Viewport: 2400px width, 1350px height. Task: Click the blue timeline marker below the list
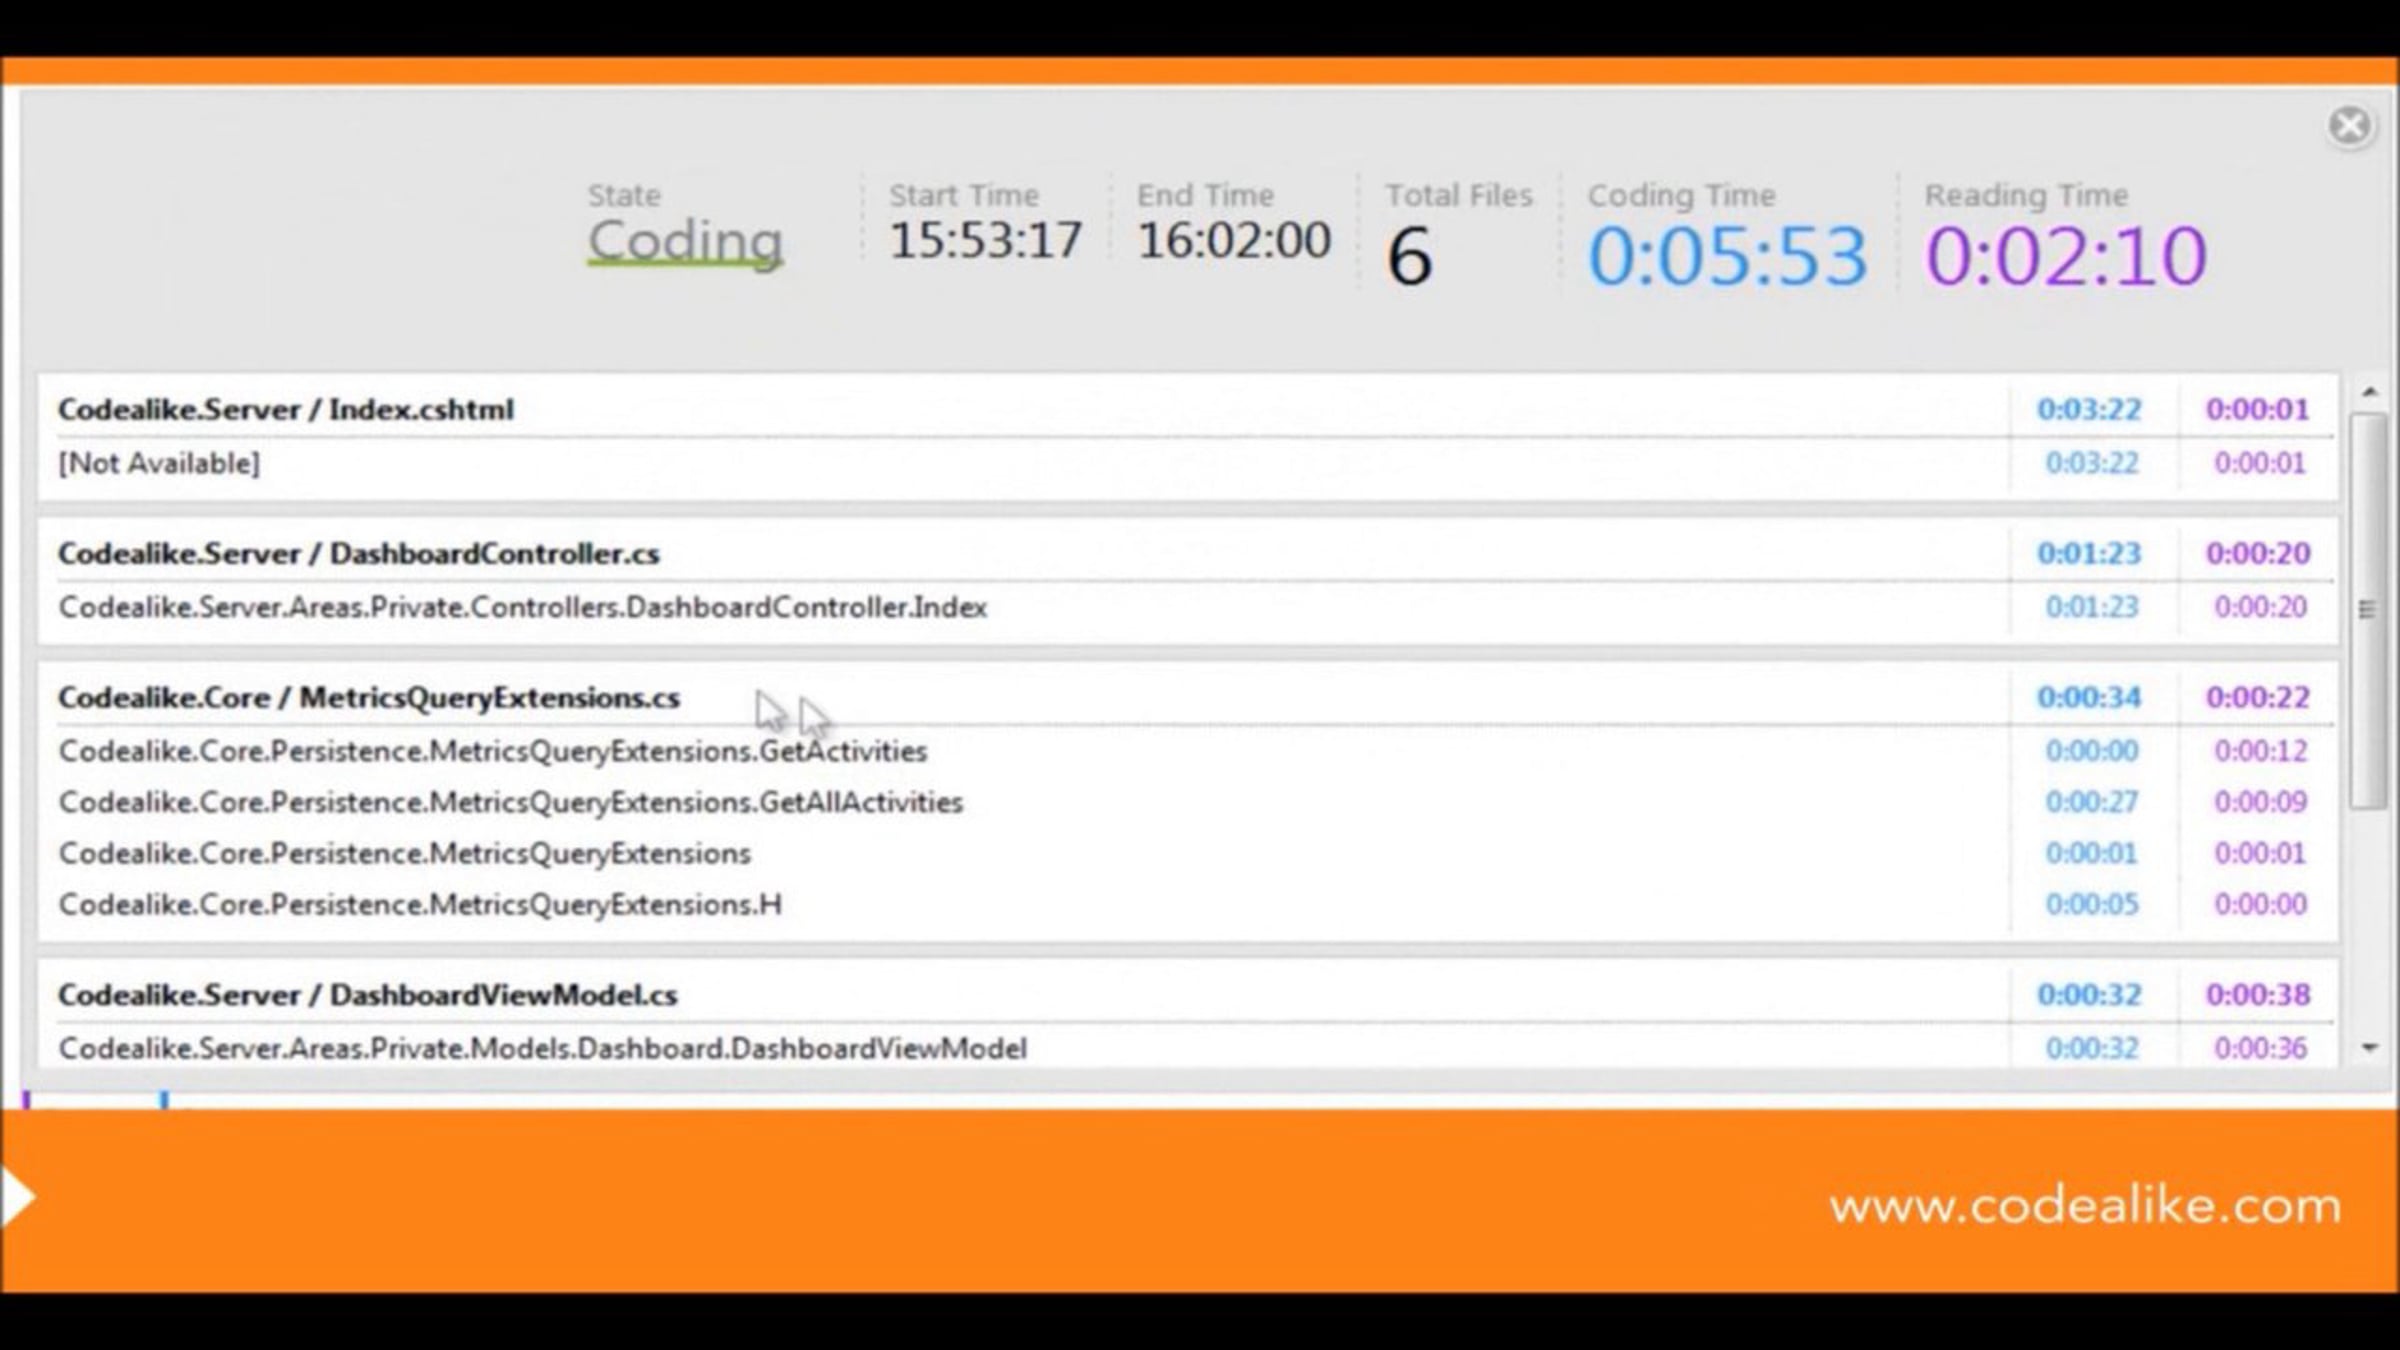pyautogui.click(x=164, y=1100)
